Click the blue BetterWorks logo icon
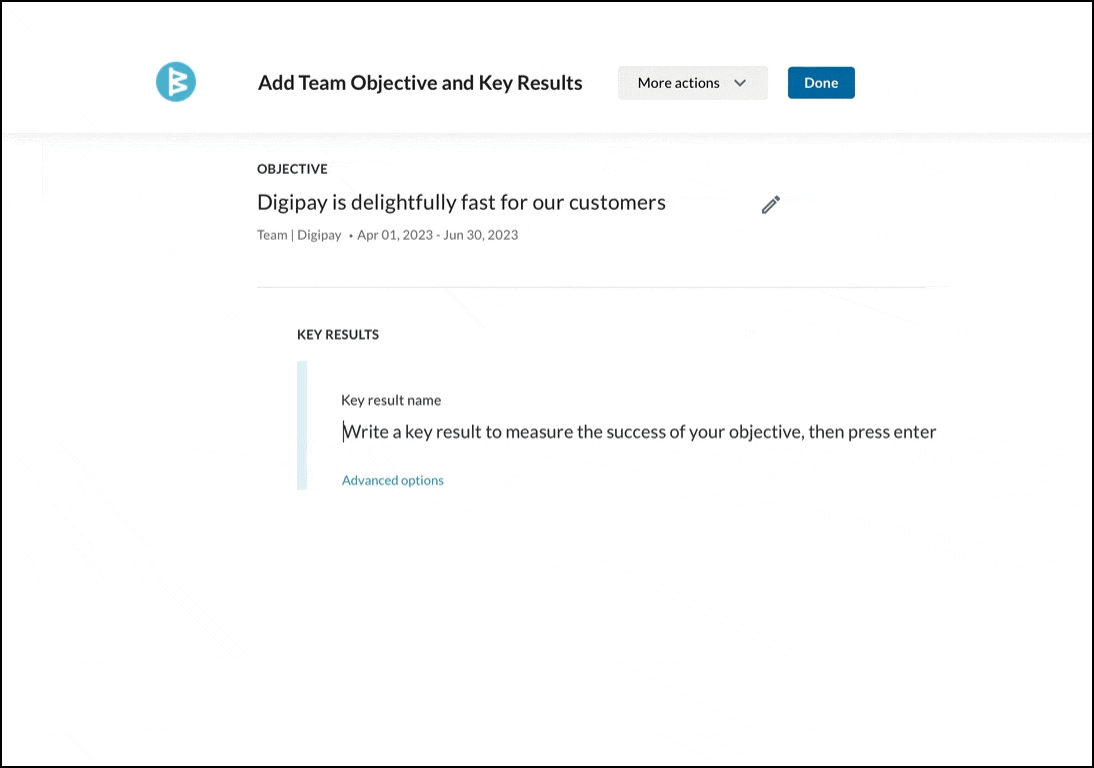The height and width of the screenshot is (768, 1094). tap(176, 82)
